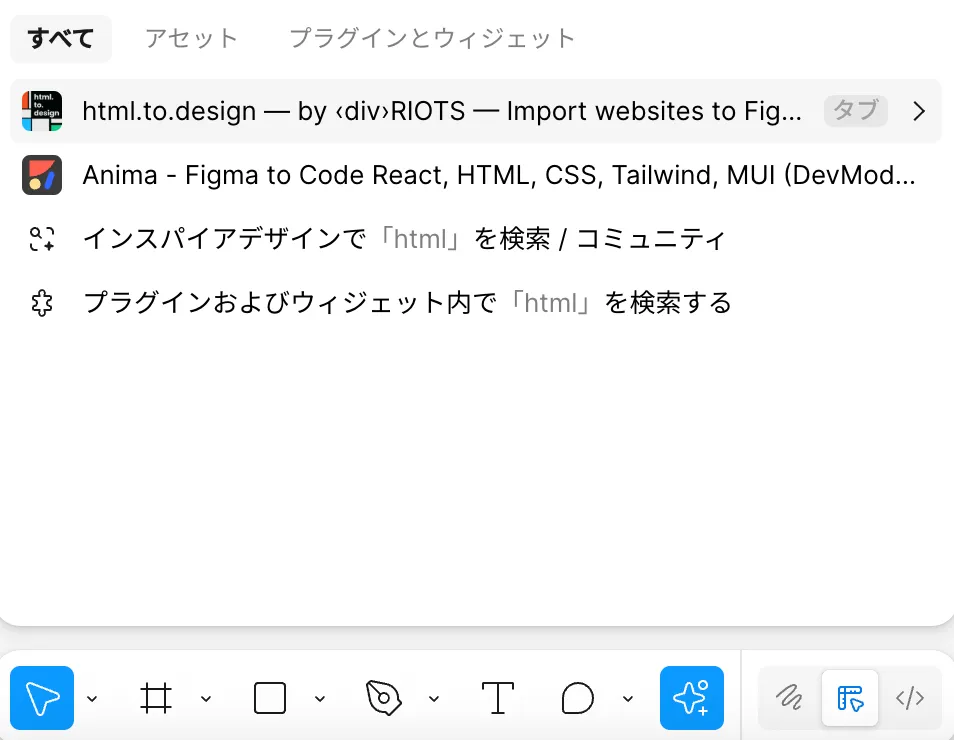This screenshot has width=954, height=740.
Task: Toggle the Actions sparkle button
Action: tap(692, 698)
